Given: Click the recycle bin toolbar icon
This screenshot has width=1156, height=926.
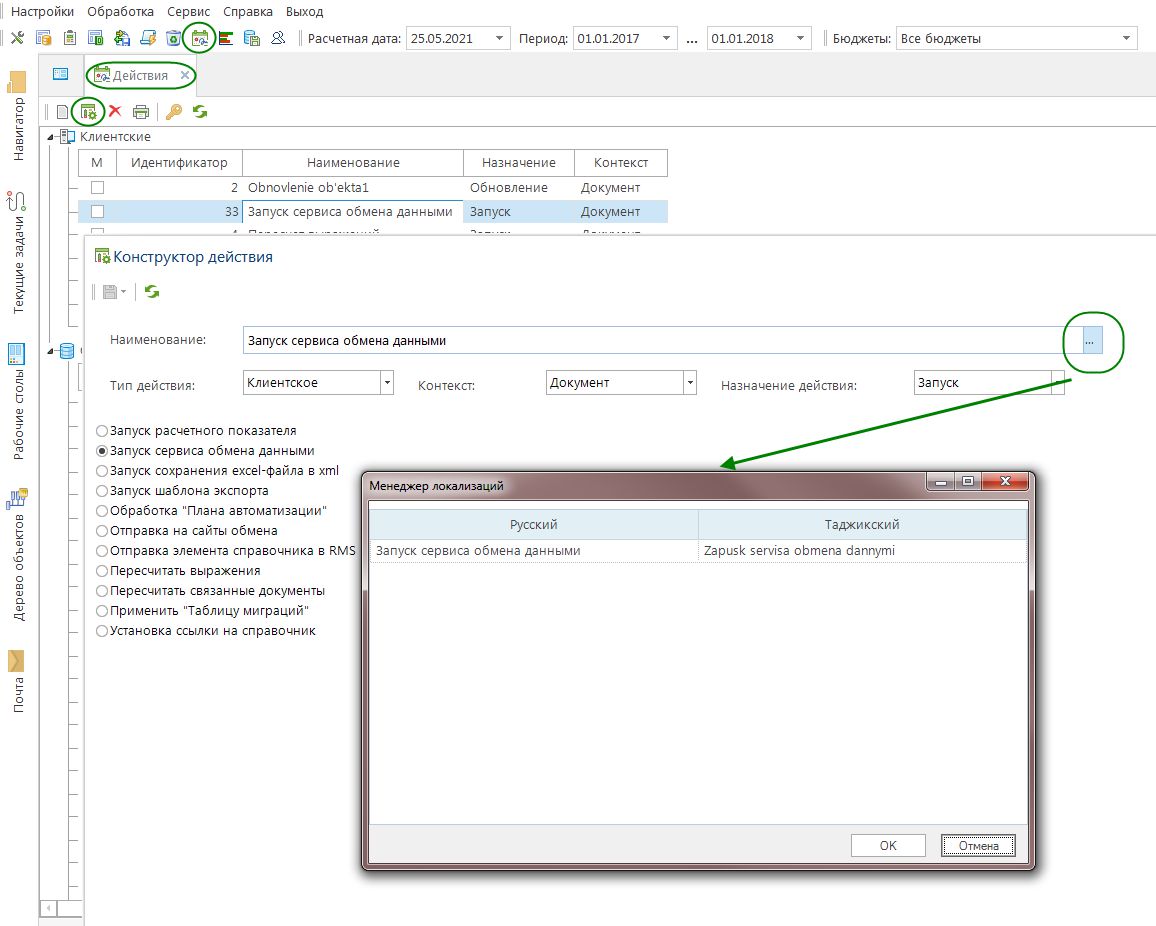Looking at the screenshot, I should point(174,39).
